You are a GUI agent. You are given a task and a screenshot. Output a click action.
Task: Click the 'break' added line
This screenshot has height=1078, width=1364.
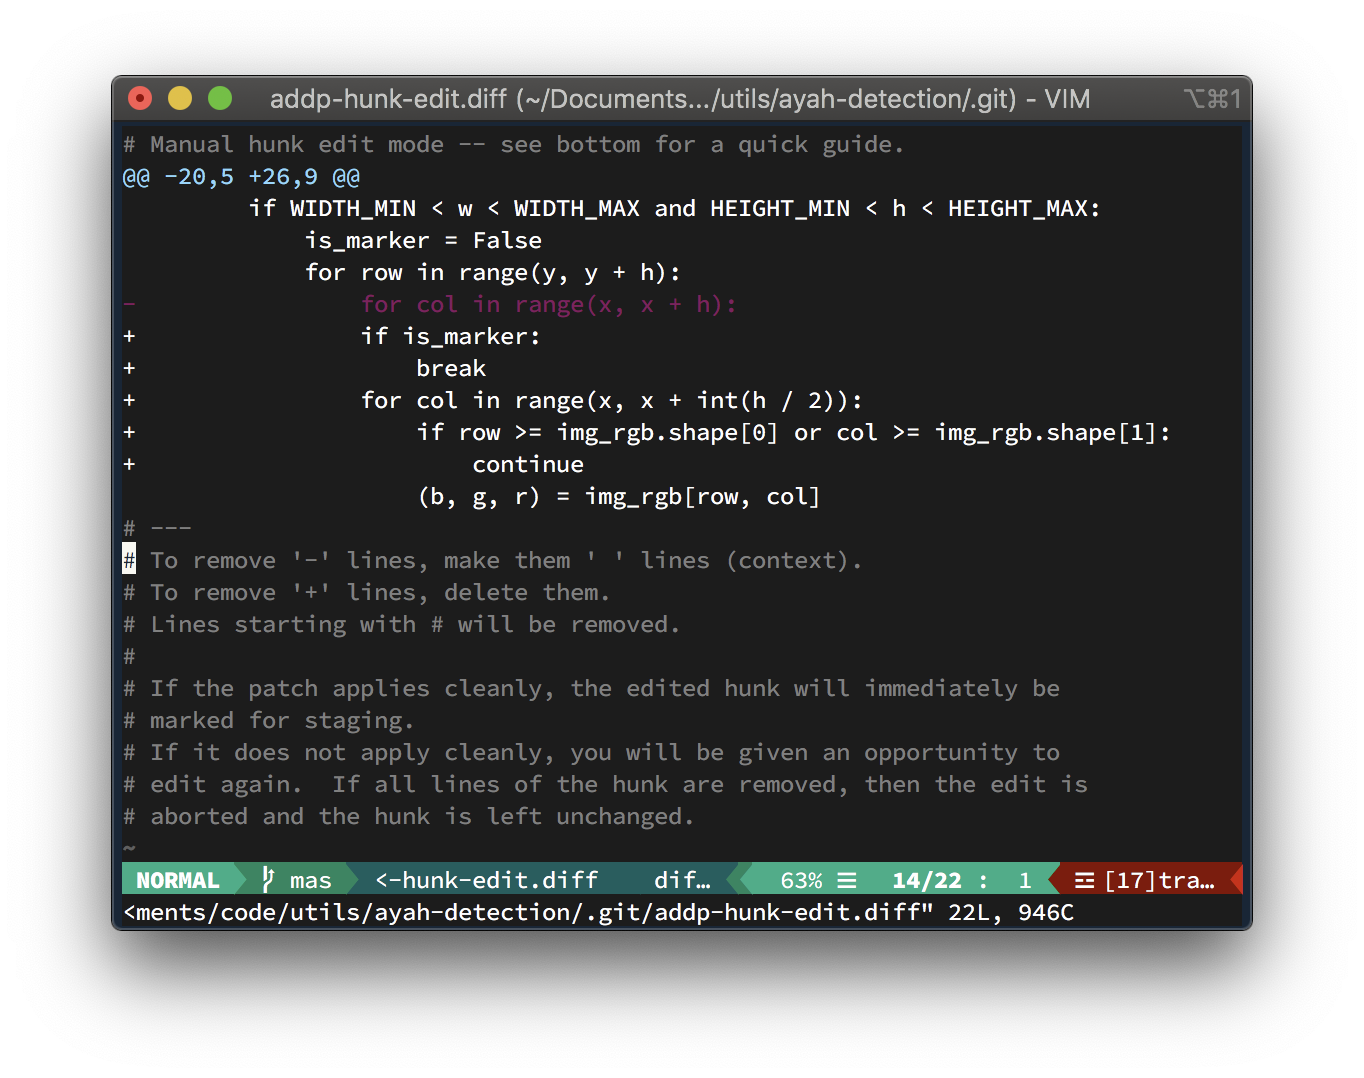[x=451, y=368]
